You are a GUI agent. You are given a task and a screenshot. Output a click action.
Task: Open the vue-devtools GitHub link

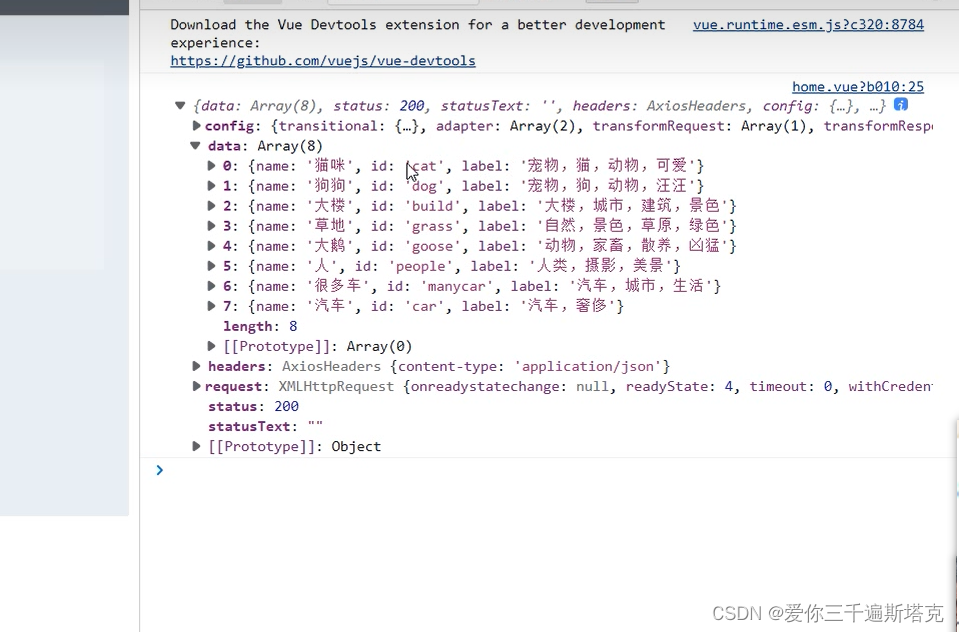(323, 61)
